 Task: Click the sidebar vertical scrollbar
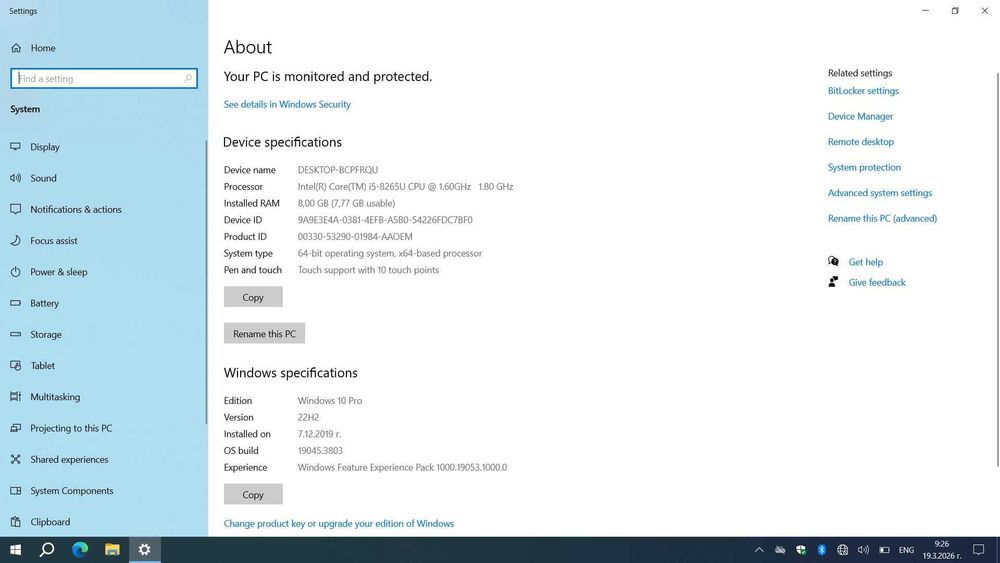click(206, 281)
